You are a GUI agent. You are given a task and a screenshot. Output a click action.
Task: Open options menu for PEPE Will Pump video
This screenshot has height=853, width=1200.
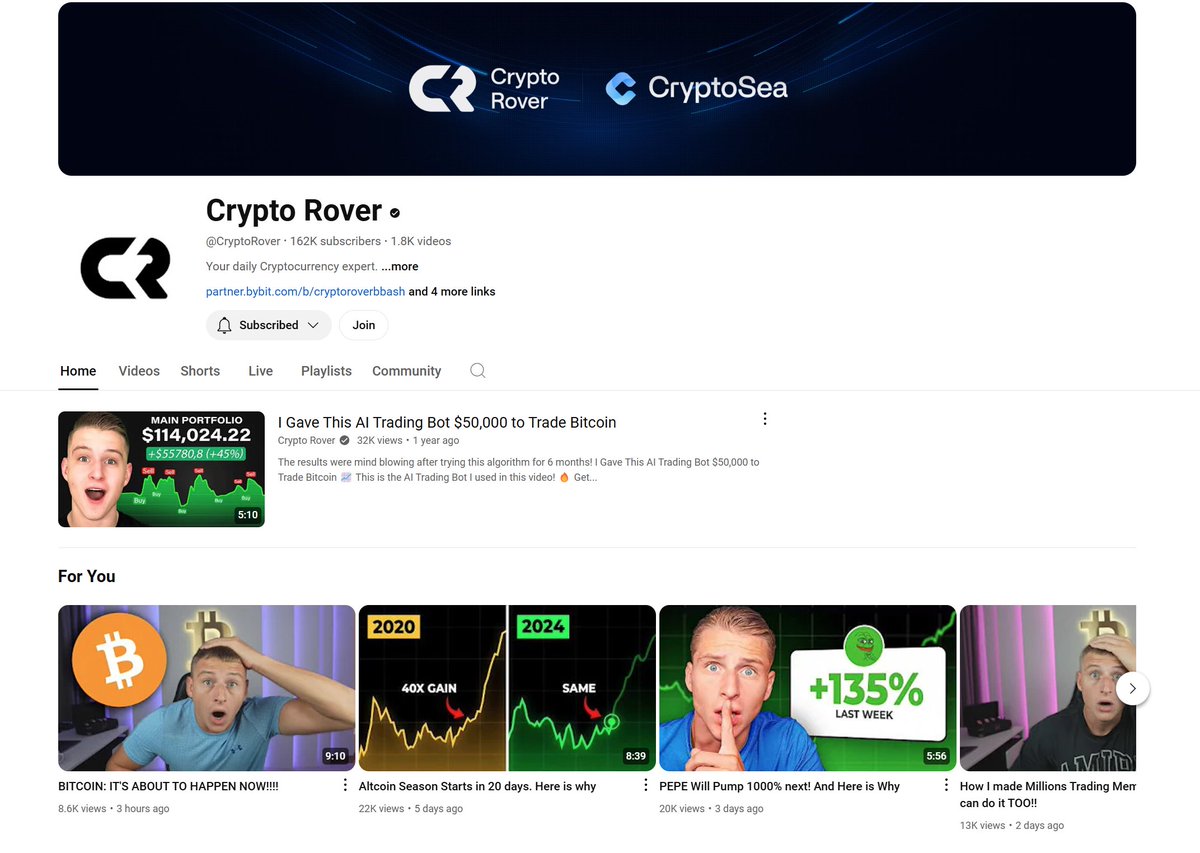click(946, 785)
